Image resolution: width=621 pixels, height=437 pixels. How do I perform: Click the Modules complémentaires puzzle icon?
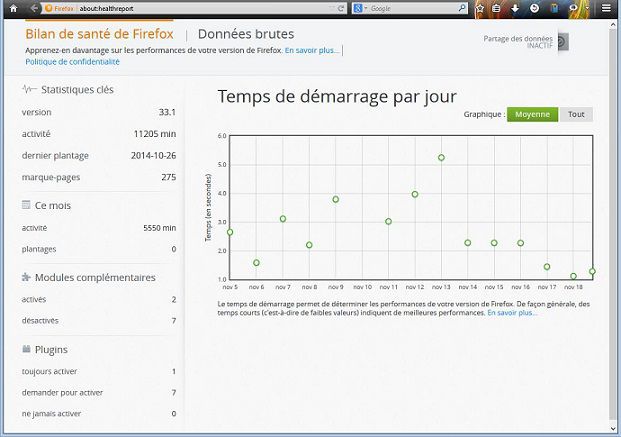[x=26, y=277]
